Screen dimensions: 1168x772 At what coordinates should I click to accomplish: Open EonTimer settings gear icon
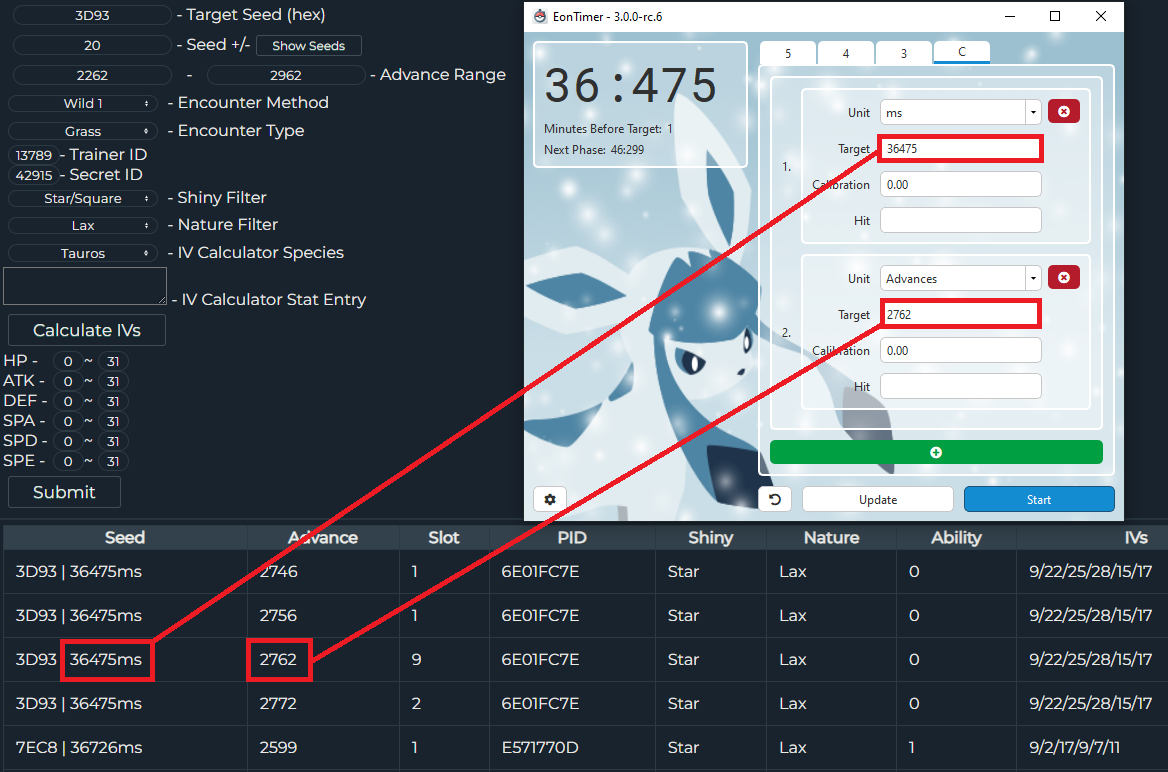tap(550, 499)
